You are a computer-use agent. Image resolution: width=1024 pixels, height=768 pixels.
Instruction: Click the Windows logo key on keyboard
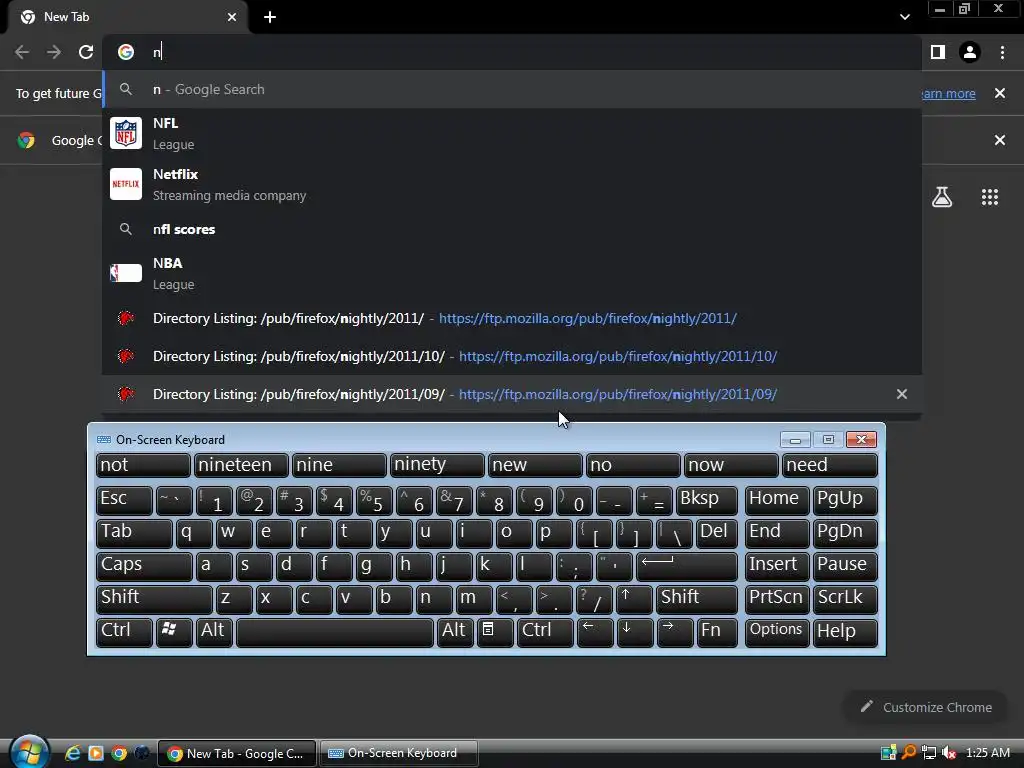(173, 632)
